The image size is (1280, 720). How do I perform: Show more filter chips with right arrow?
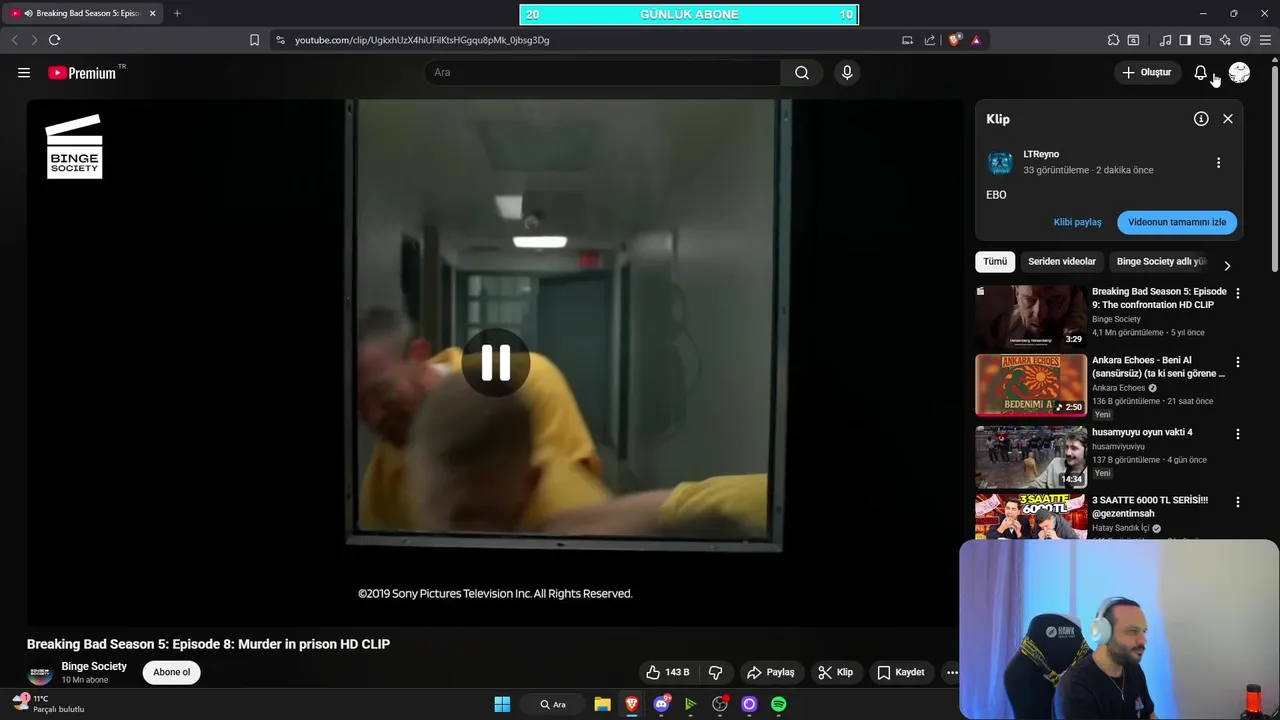point(1227,265)
